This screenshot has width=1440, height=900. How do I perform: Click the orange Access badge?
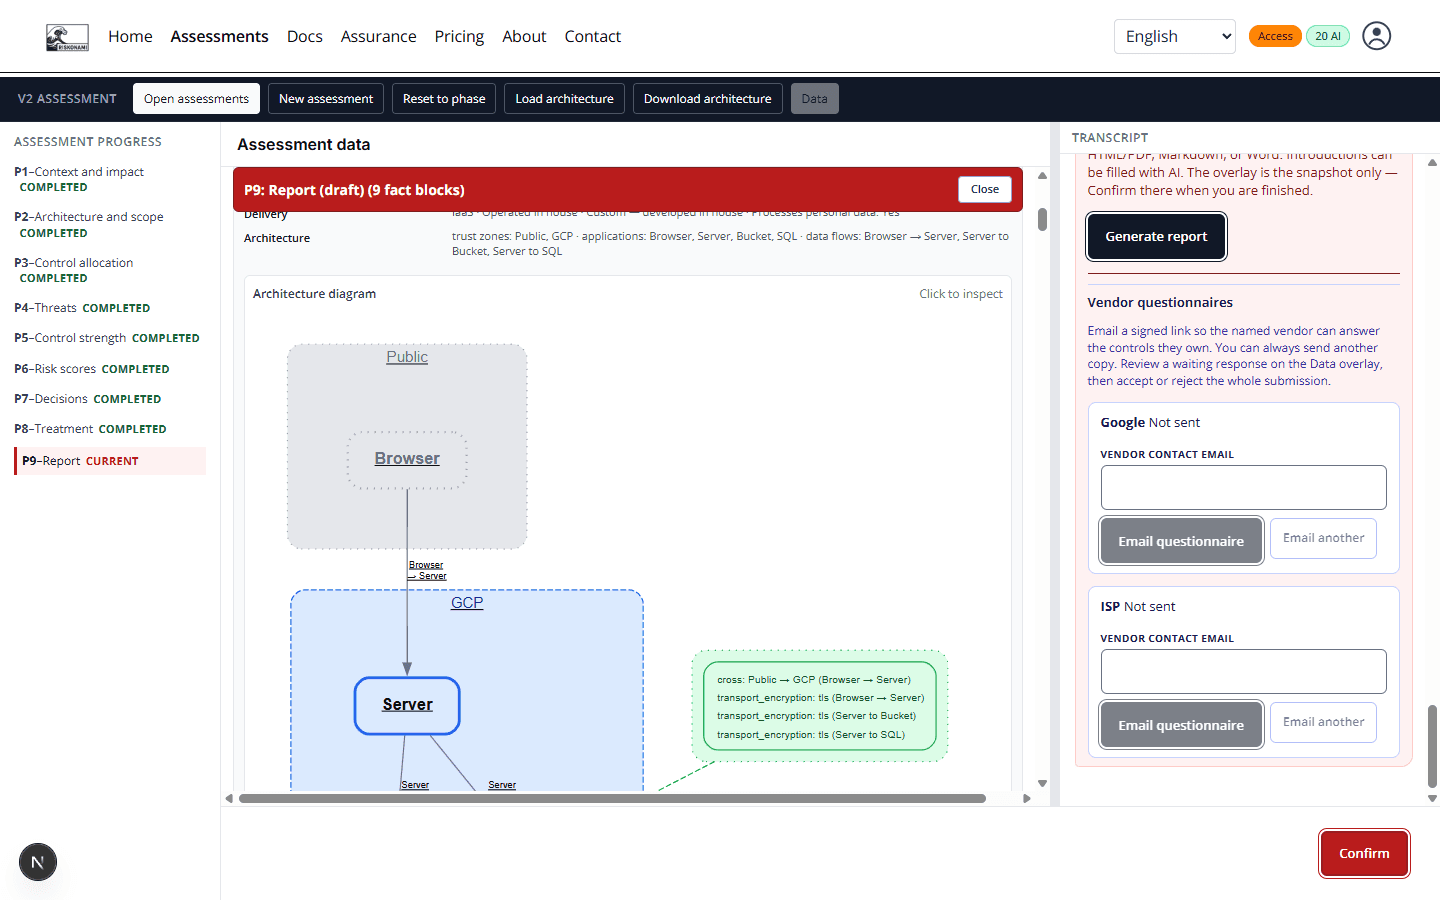click(1275, 36)
